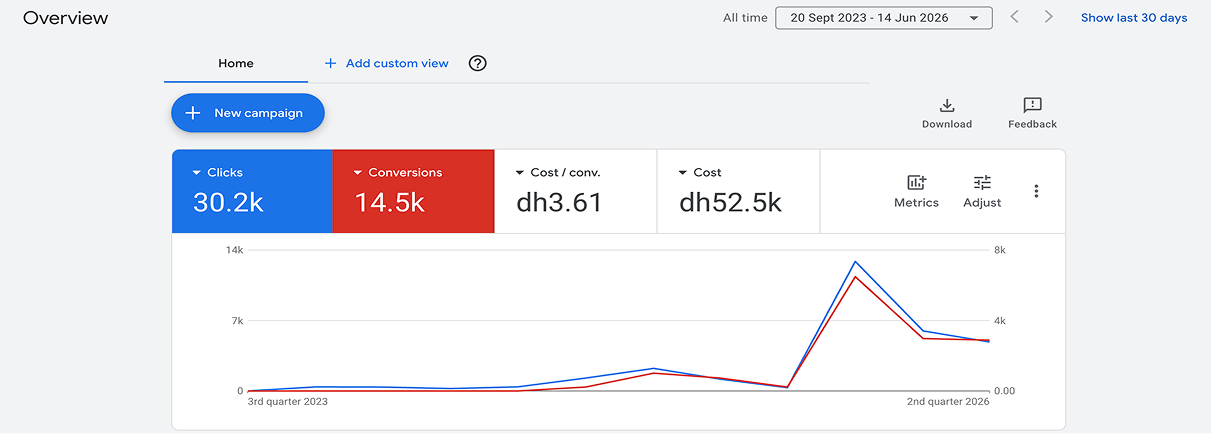The height and width of the screenshot is (436, 1213).
Task: Expand the Cost metric dropdown arrow
Action: pyautogui.click(x=683, y=173)
